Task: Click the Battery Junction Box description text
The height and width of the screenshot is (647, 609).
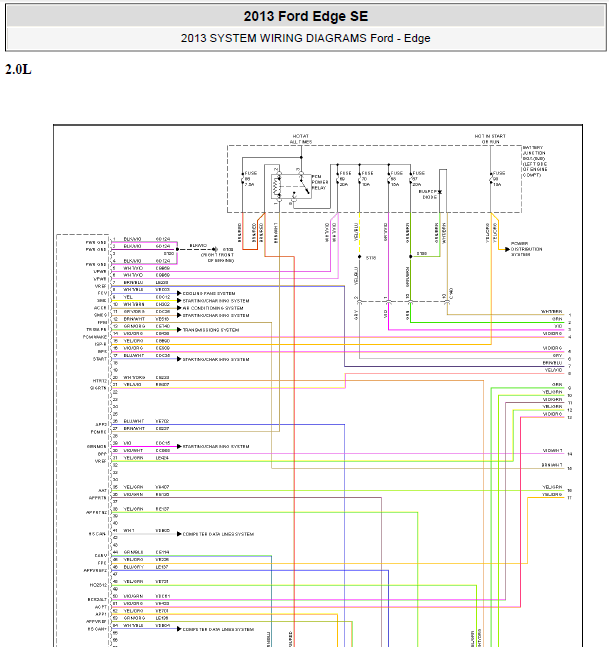Action: (535, 161)
